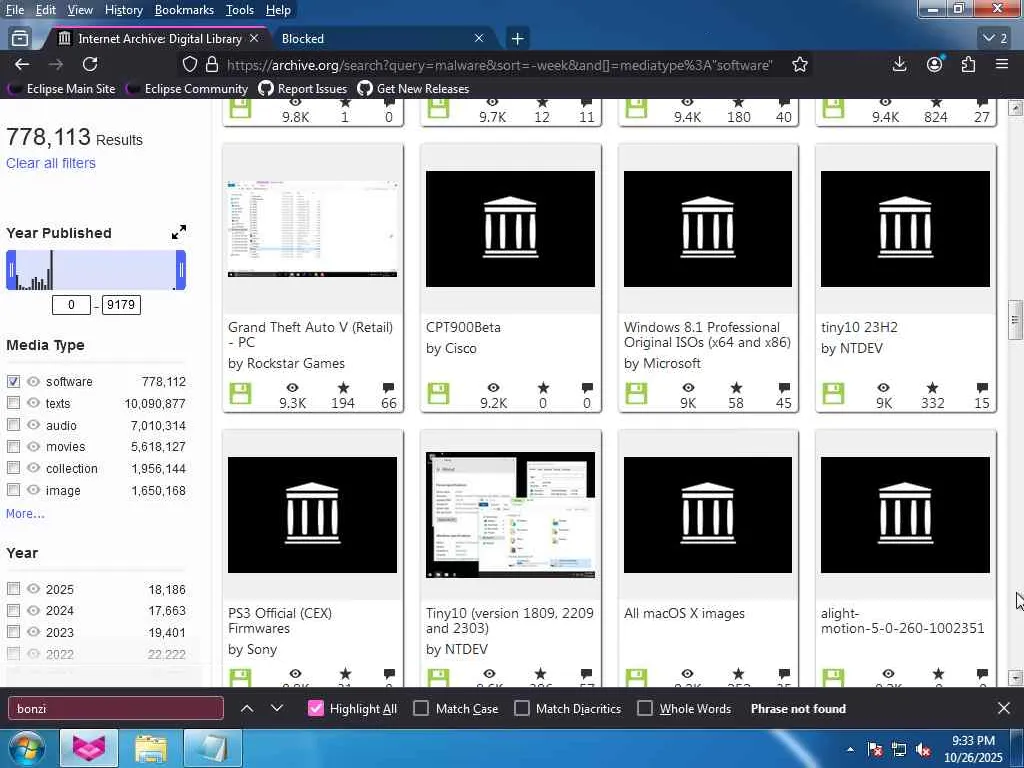Enable Match Case in find bar
Screen dimensions: 1024x768
click(421, 709)
